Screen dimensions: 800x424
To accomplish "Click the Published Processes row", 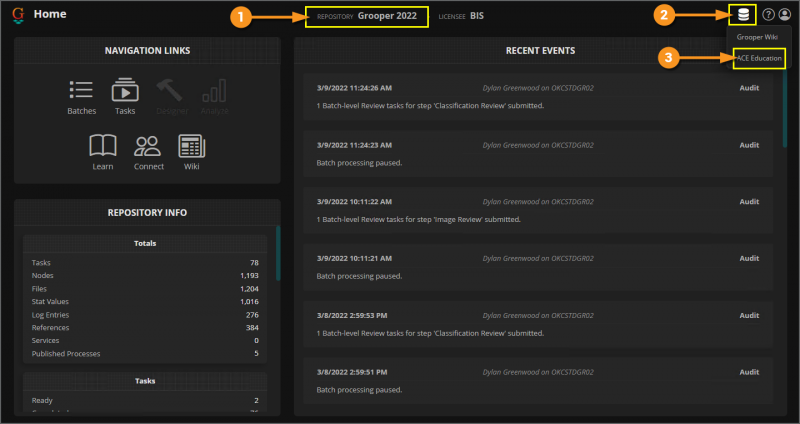I will tap(145, 354).
